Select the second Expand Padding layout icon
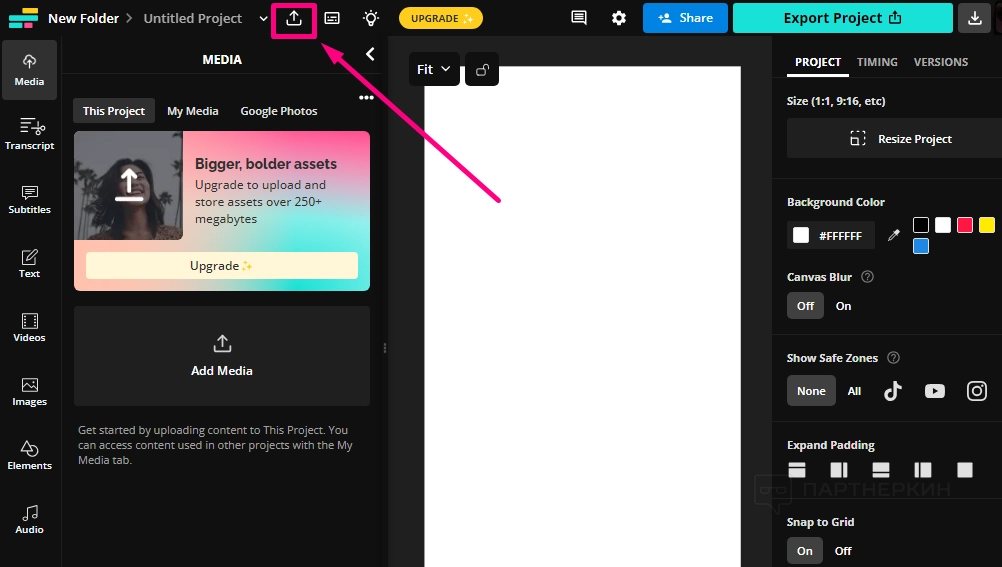The image size is (1002, 567). pos(839,470)
